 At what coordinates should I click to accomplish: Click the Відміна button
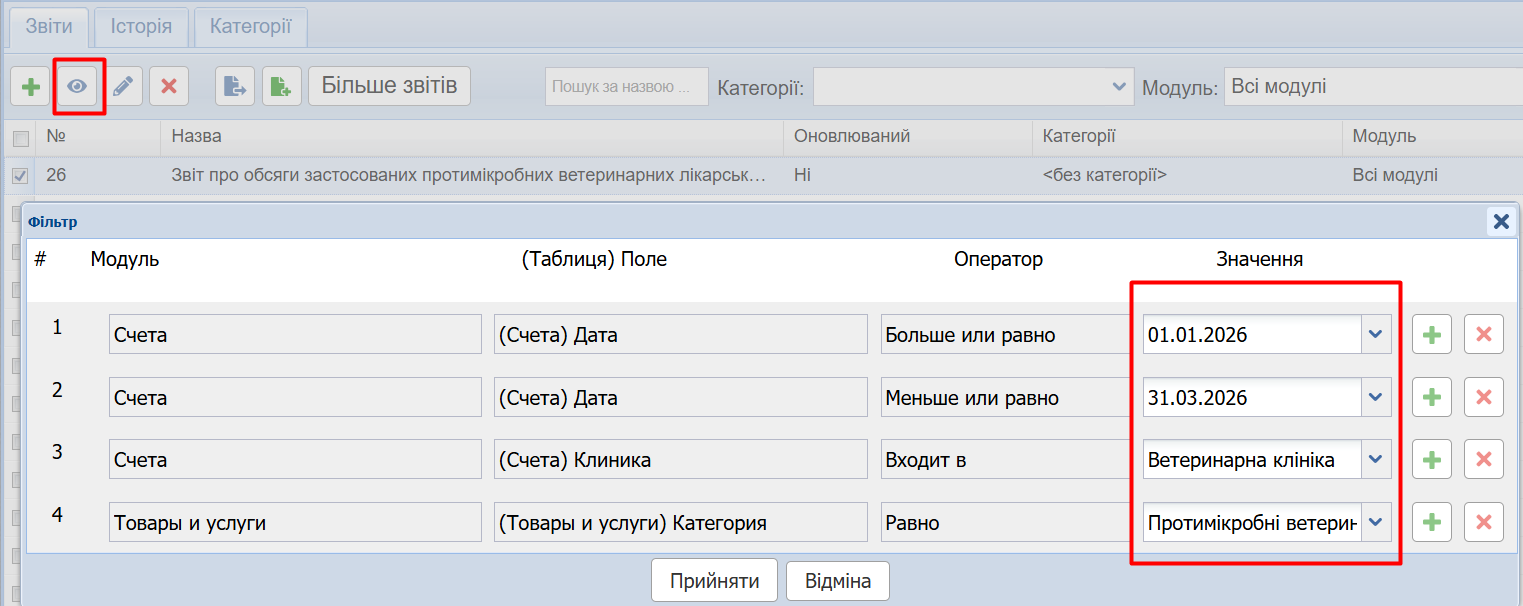837,581
